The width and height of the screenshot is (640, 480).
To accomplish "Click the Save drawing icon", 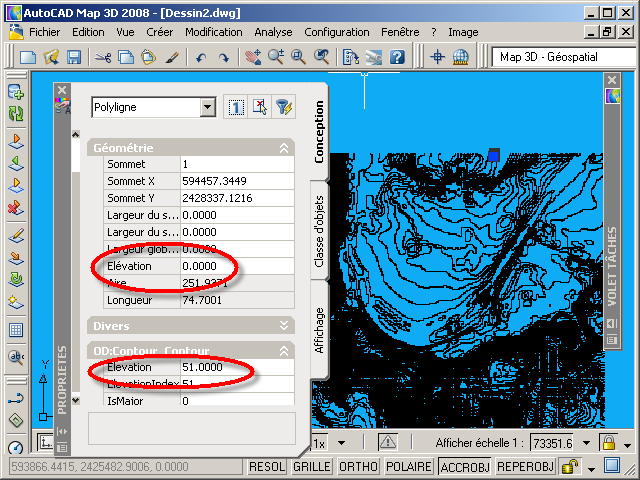I will [73, 57].
